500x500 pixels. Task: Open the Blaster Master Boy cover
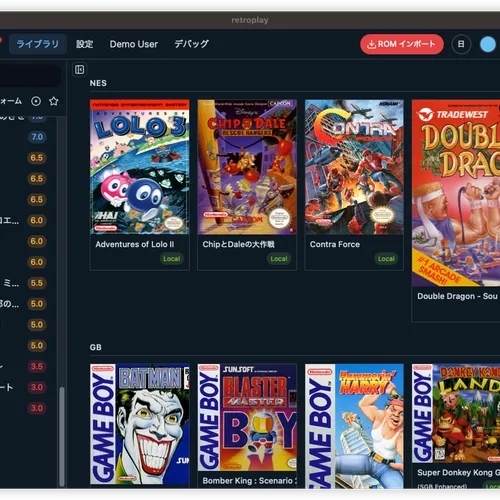coord(247,417)
